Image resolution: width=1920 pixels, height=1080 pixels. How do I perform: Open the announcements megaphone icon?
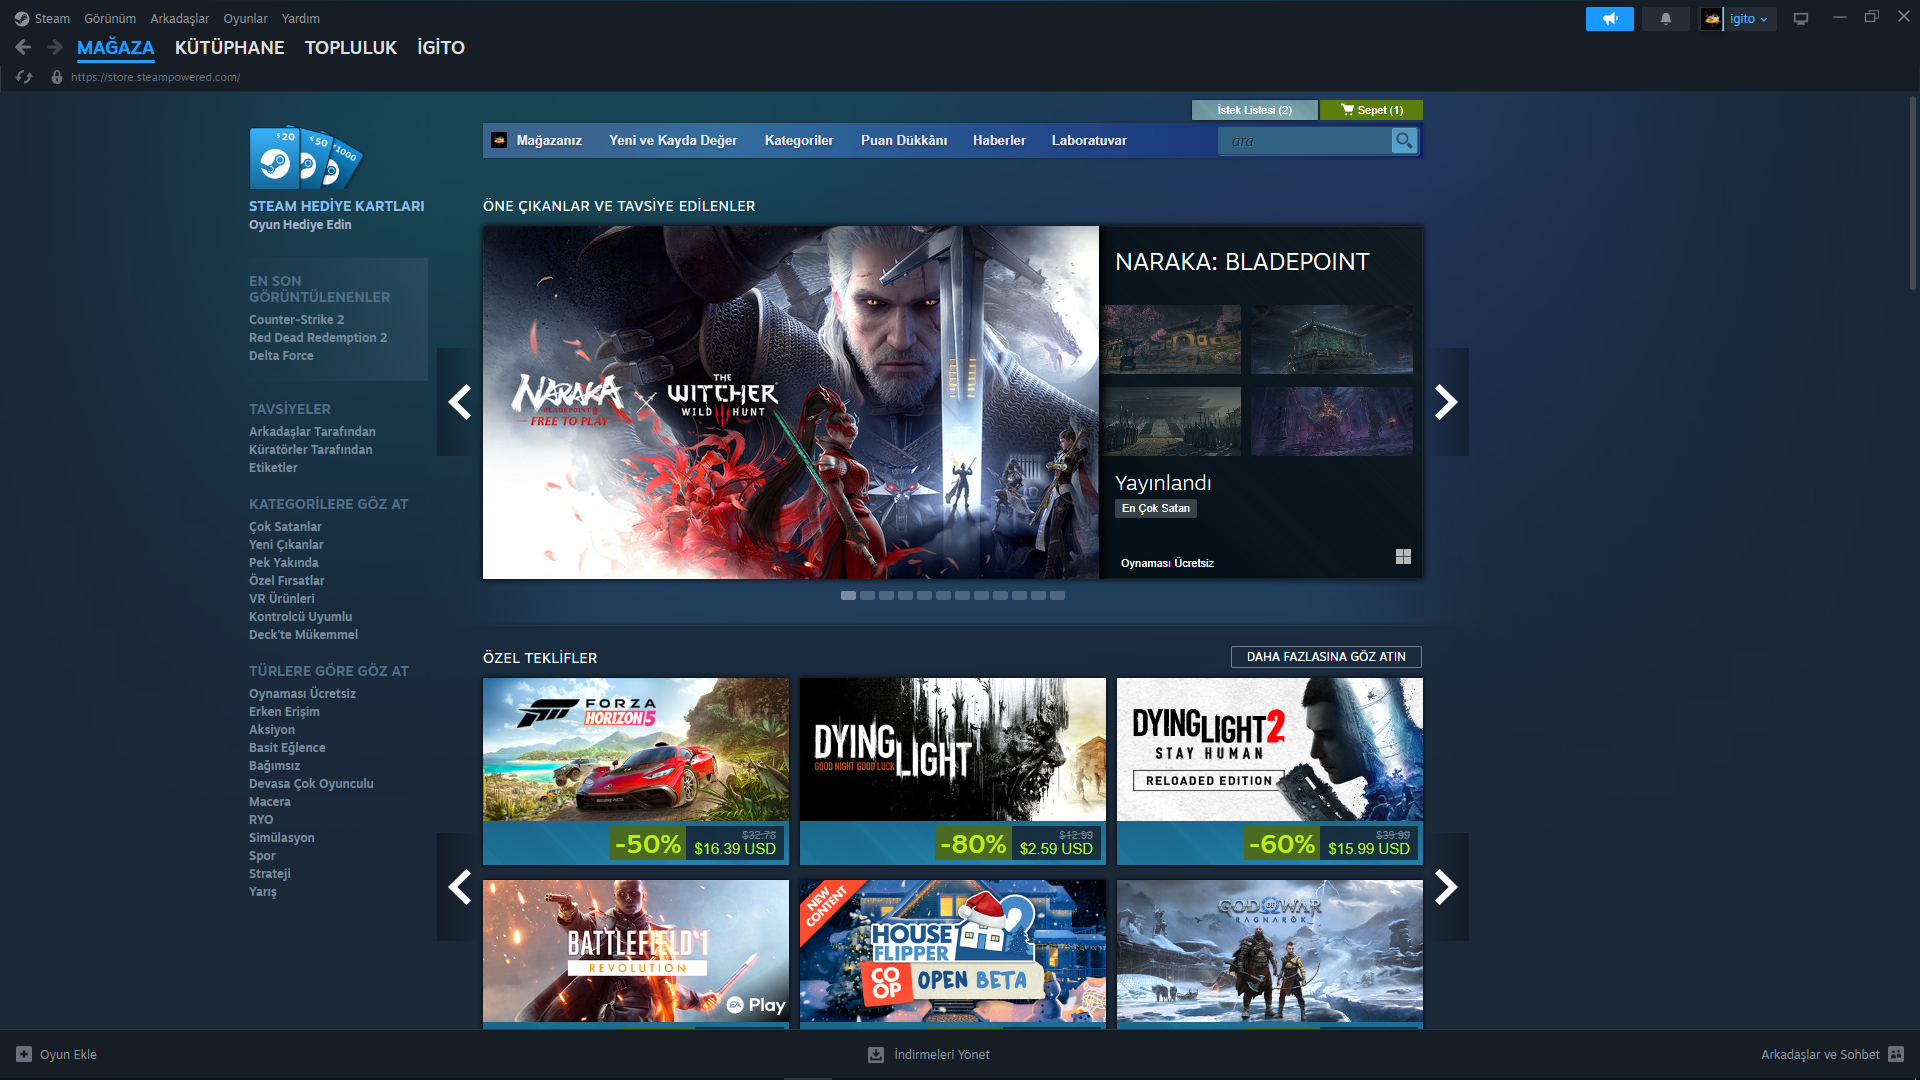click(x=1609, y=19)
